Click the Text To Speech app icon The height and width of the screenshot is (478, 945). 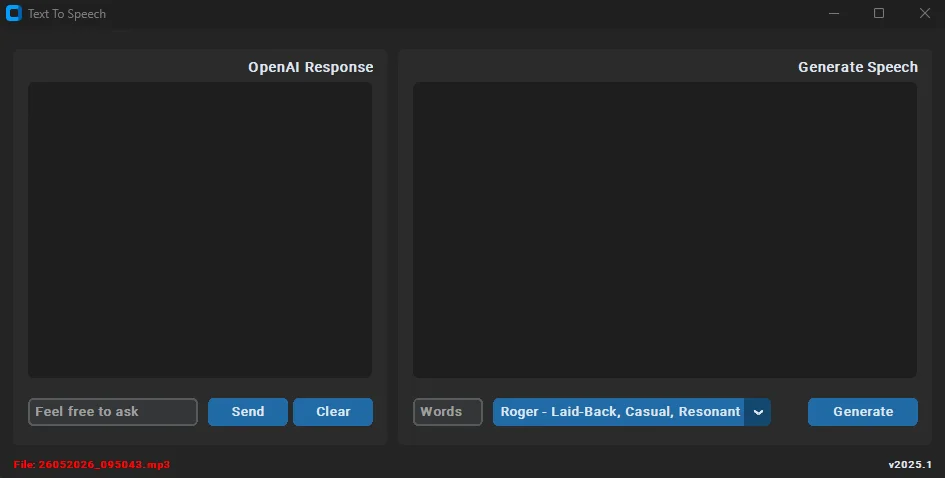pos(13,13)
